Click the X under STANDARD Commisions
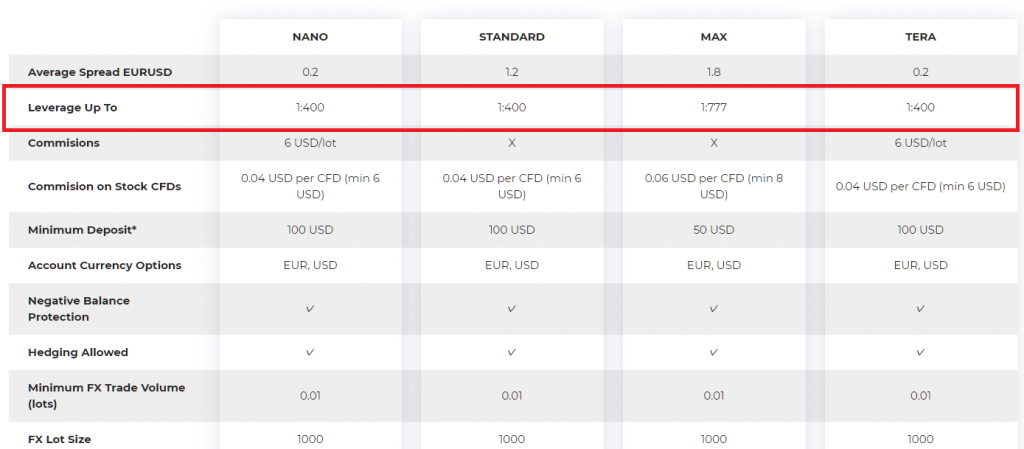 click(x=512, y=143)
